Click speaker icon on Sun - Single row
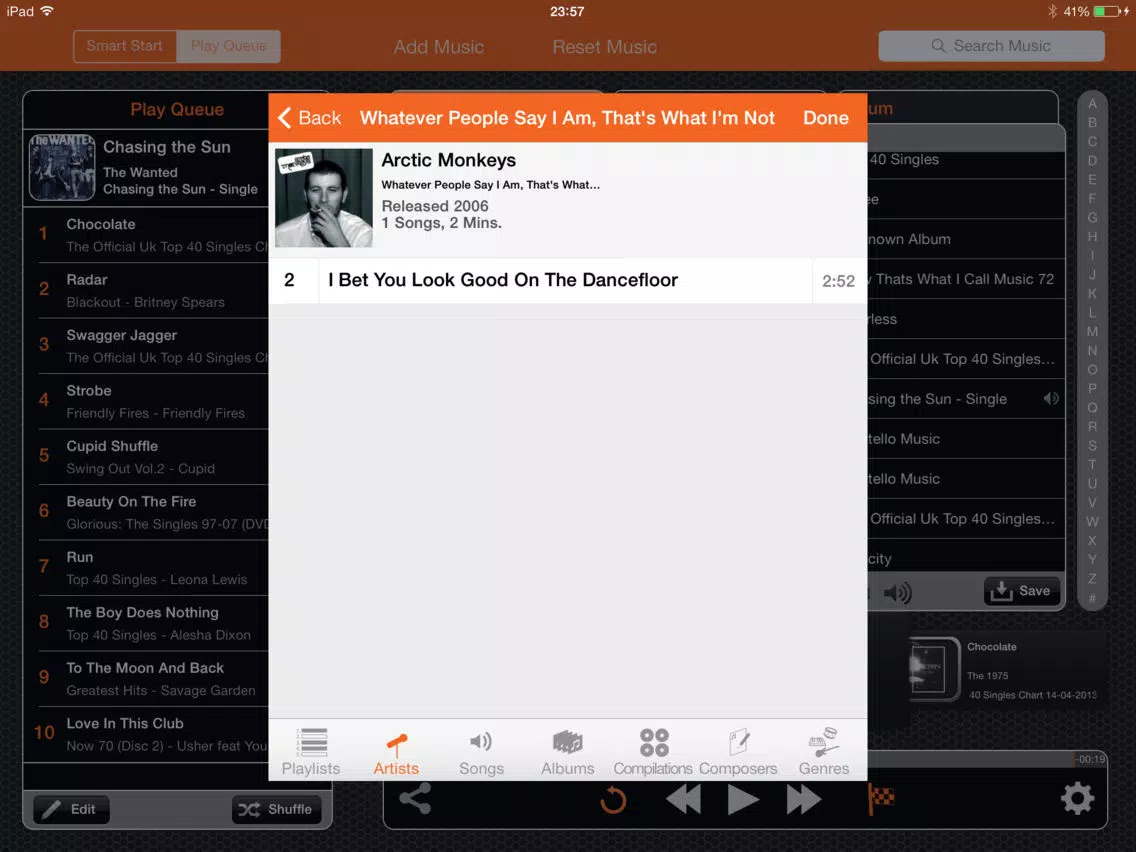Screen dimensions: 1136x852 1051,398
